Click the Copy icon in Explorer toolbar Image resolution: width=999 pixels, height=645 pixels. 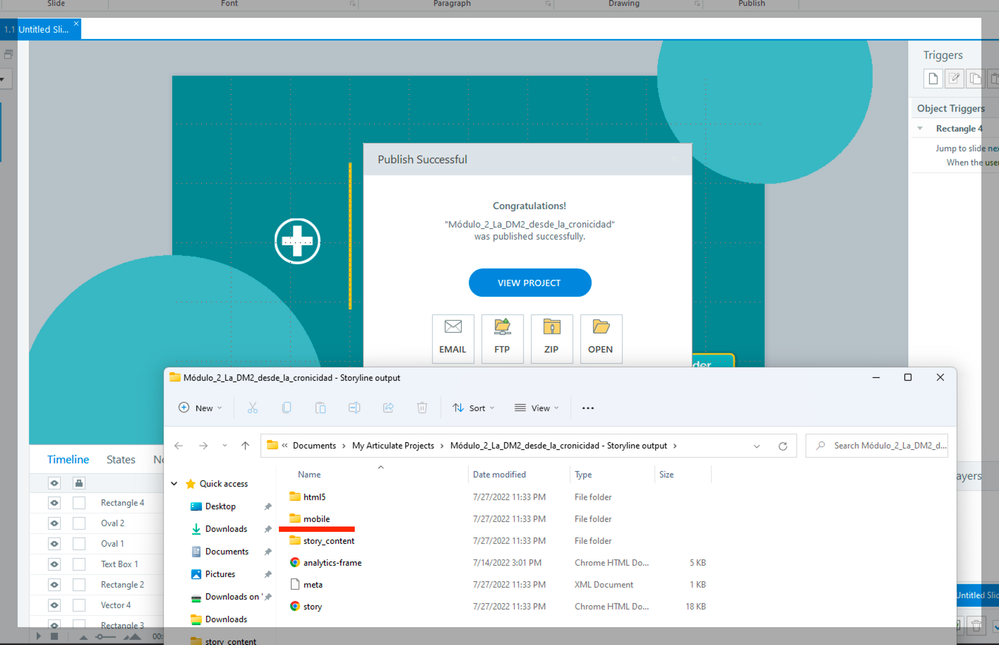286,408
